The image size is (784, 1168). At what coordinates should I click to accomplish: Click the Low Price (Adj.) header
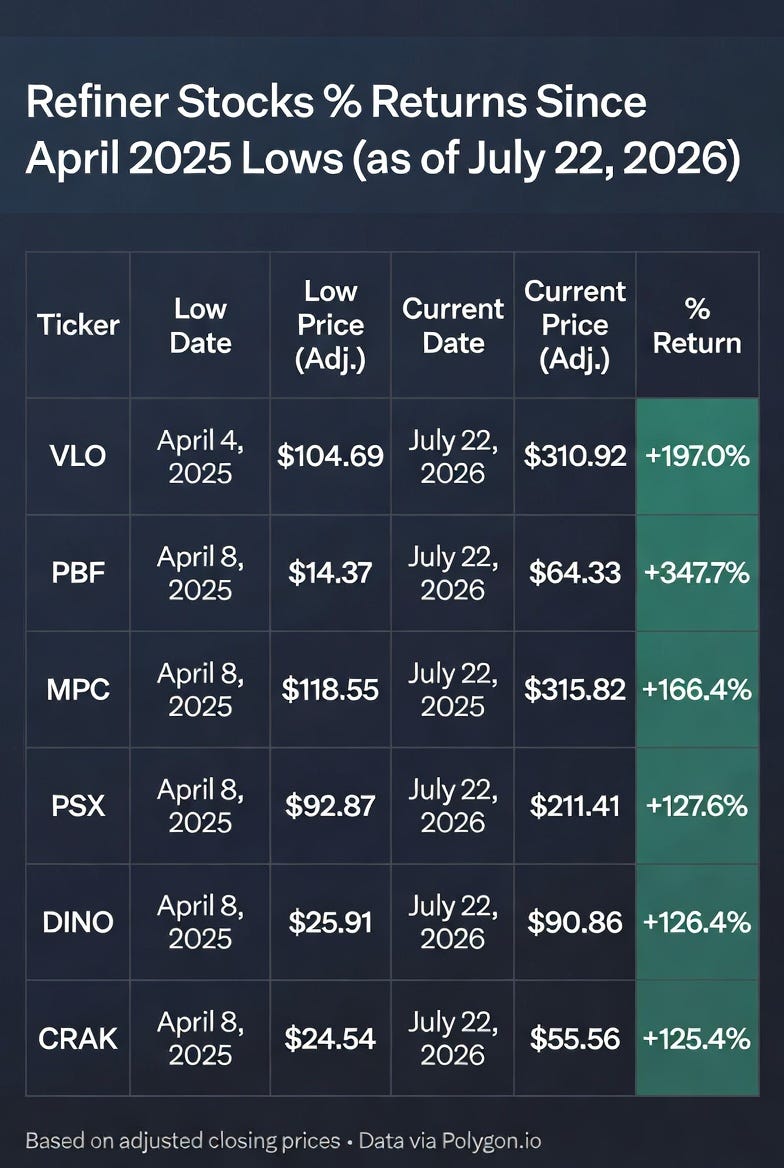tap(330, 325)
